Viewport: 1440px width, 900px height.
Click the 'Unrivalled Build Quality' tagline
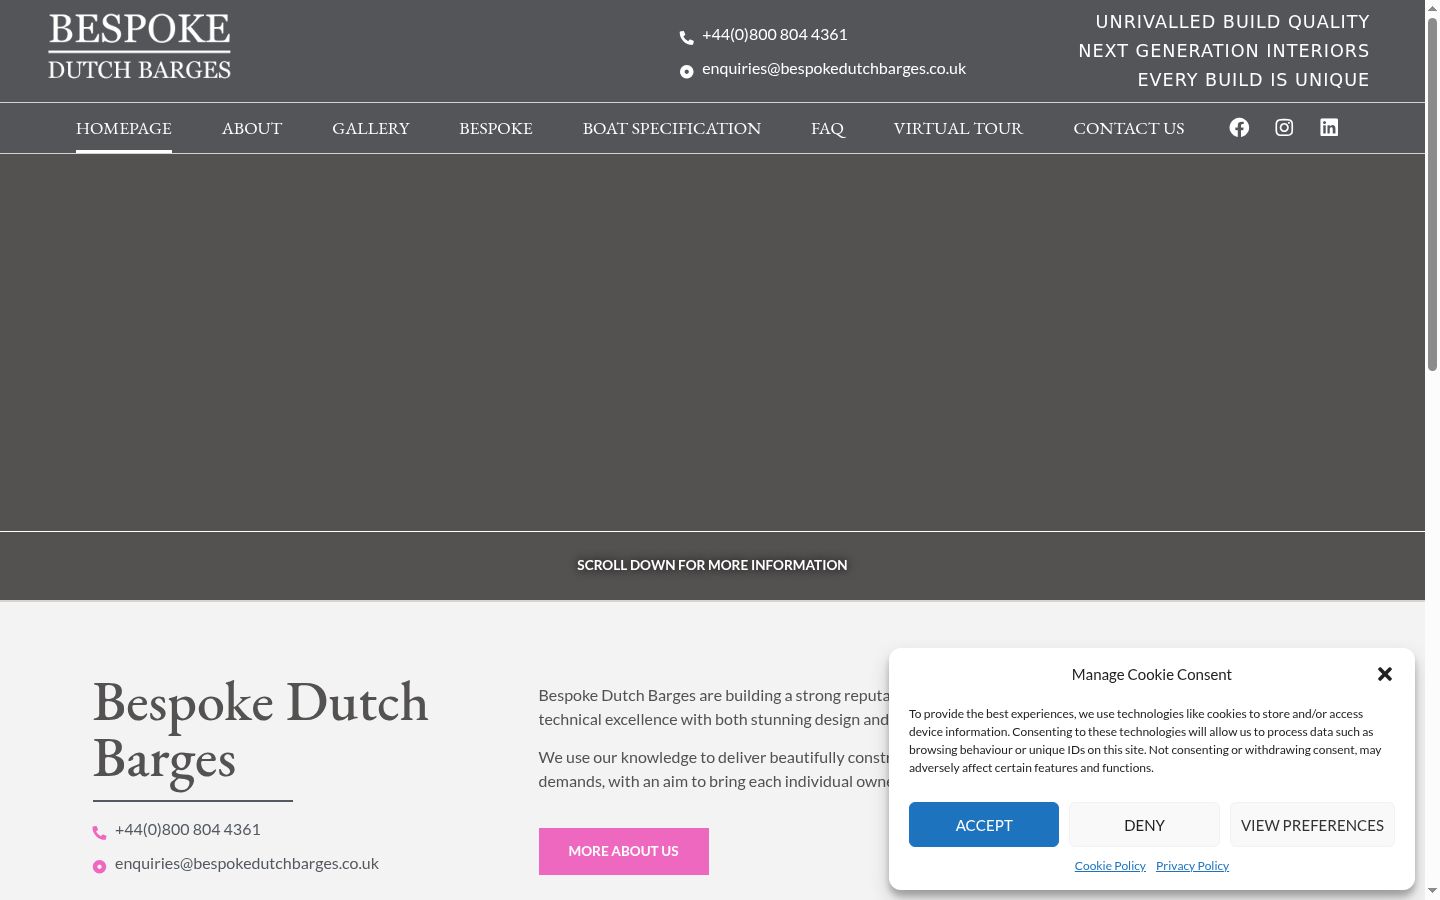pos(1232,22)
